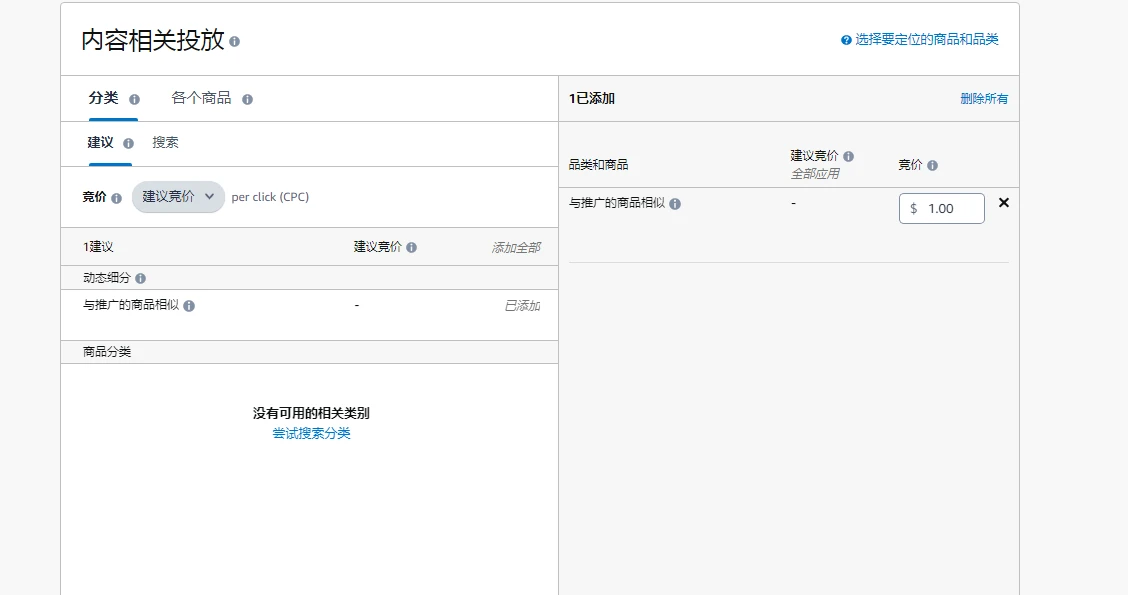Image resolution: width=1128 pixels, height=595 pixels.
Task: Click 删除所有 to remove all targets
Action: click(x=984, y=99)
